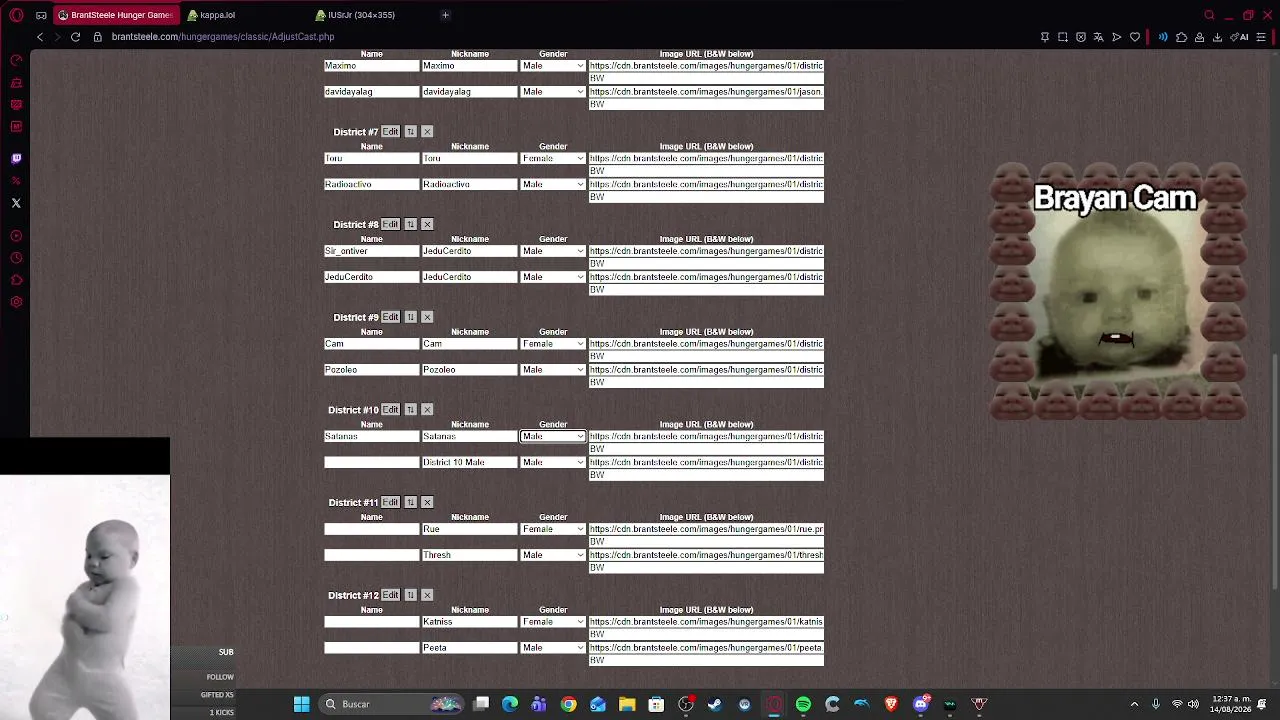This screenshot has height=720, width=1280.
Task: Open the browser search icon at top right
Action: tap(1209, 15)
